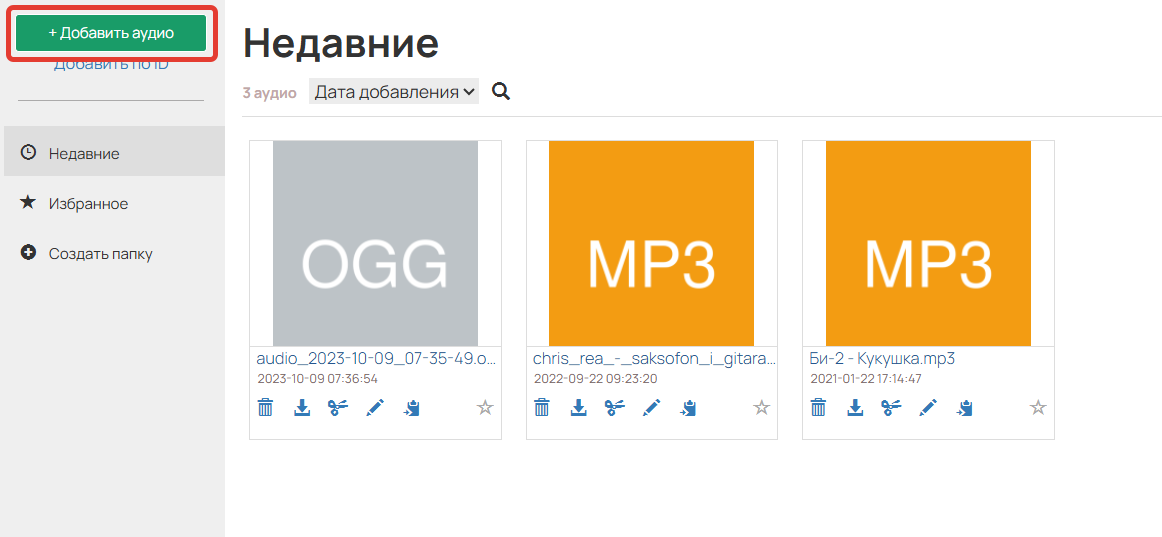Cut the chris_rea MP3 with scissors icon
The height and width of the screenshot is (537, 1162).
(x=615, y=407)
